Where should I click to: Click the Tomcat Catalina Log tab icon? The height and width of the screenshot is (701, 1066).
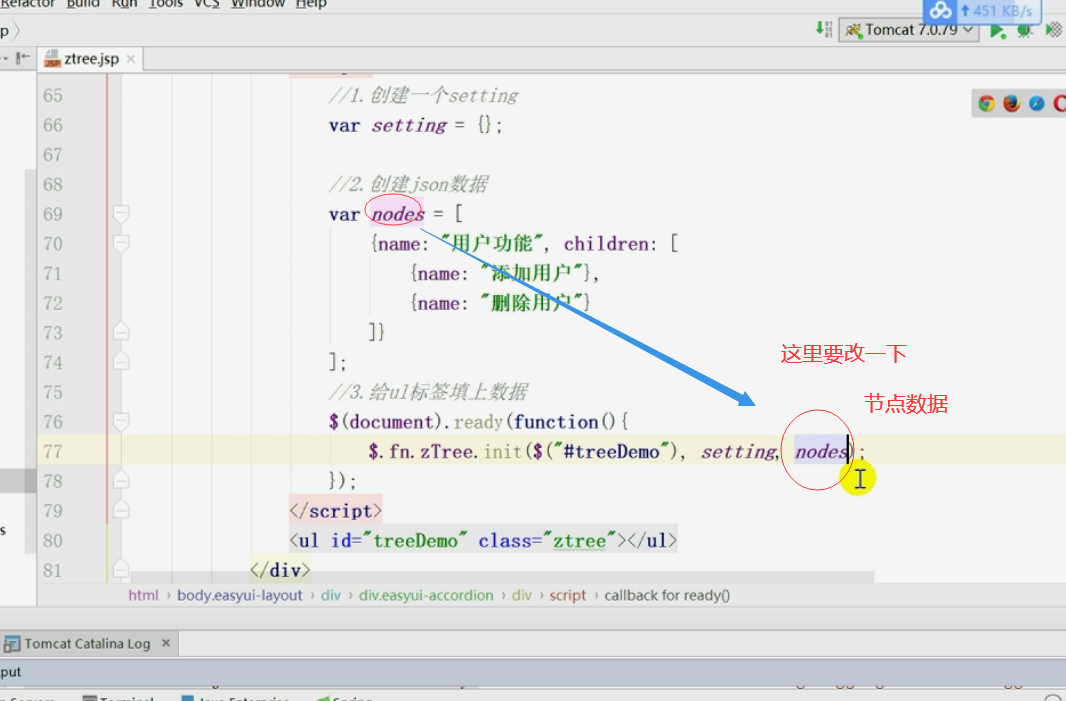pos(12,643)
